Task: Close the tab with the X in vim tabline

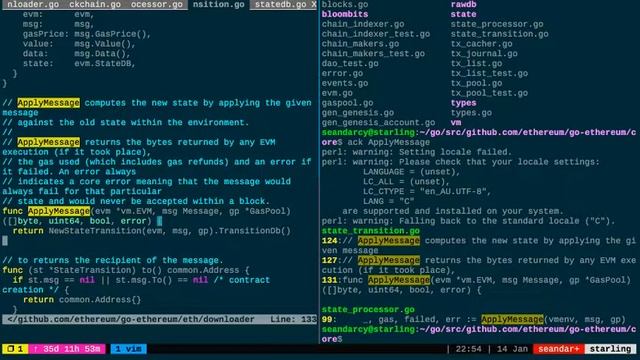Action: pos(314,4)
